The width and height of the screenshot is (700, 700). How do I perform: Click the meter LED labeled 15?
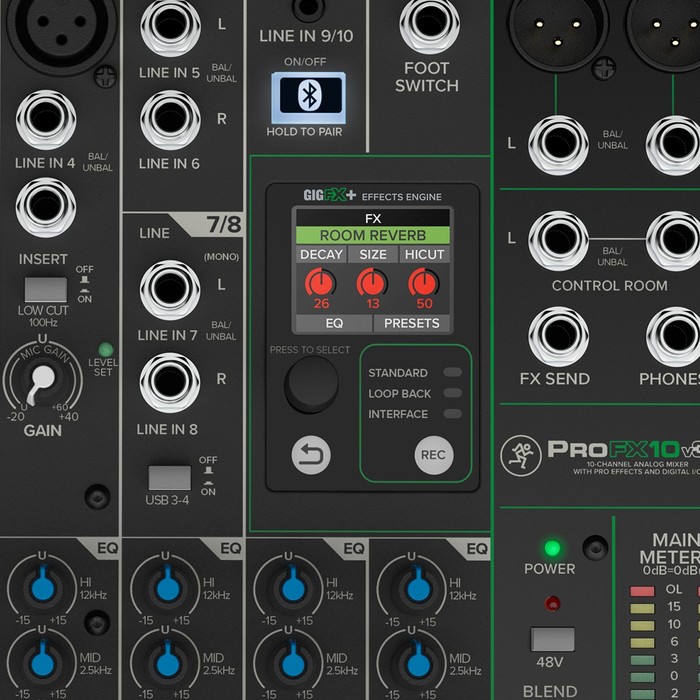(x=642, y=608)
